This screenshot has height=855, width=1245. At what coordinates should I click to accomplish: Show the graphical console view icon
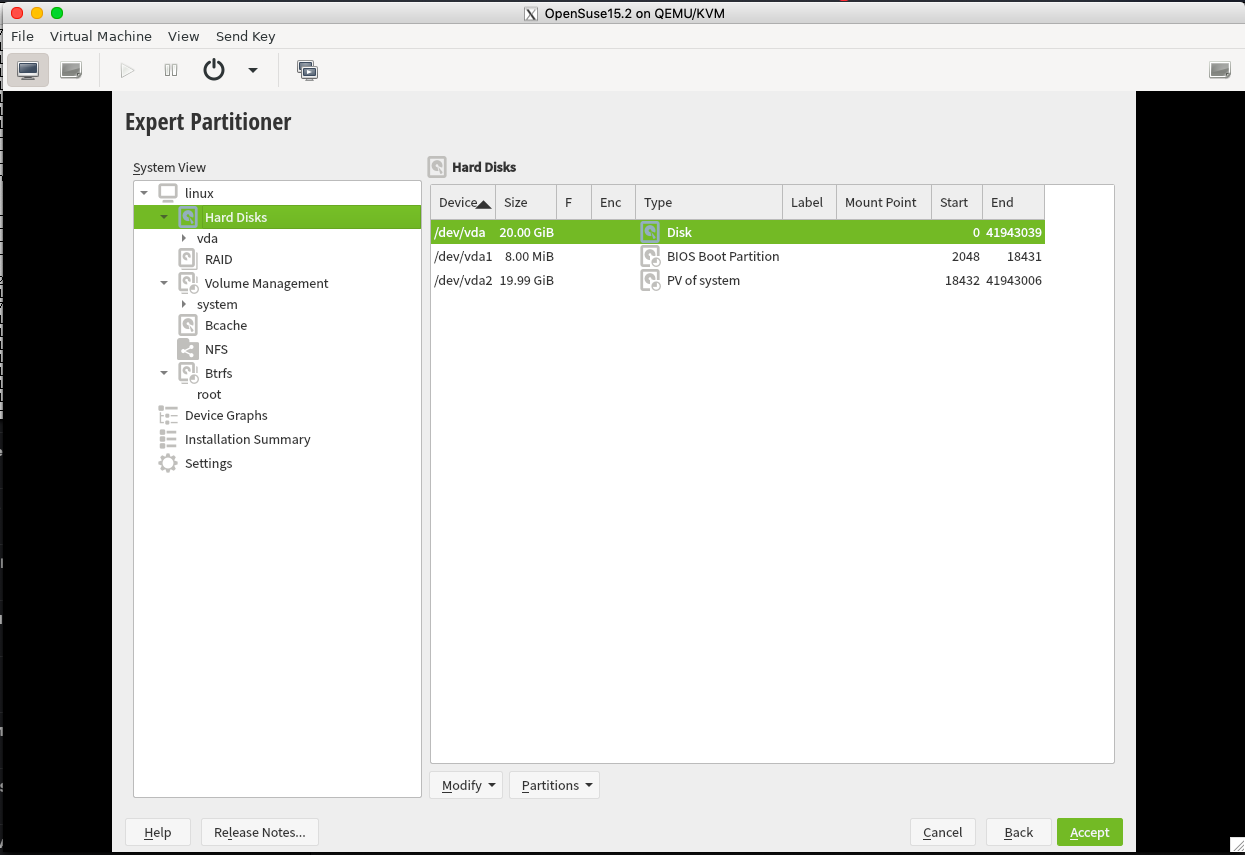pos(28,70)
